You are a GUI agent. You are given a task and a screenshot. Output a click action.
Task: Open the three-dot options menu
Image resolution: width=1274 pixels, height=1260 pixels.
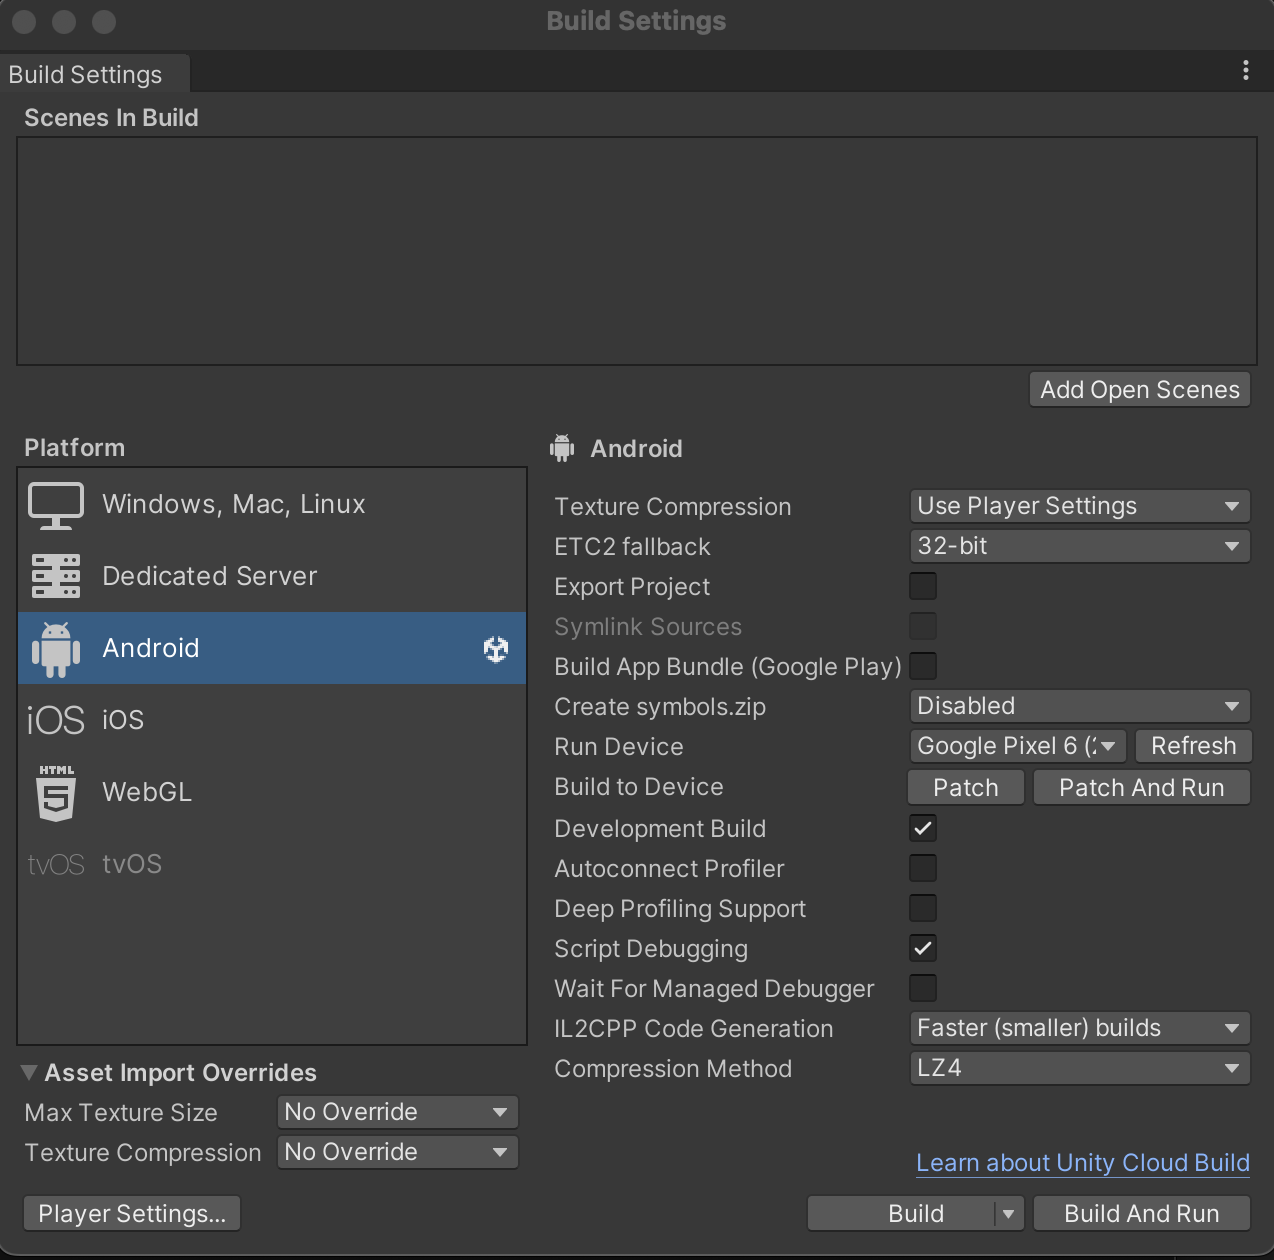(x=1245, y=70)
